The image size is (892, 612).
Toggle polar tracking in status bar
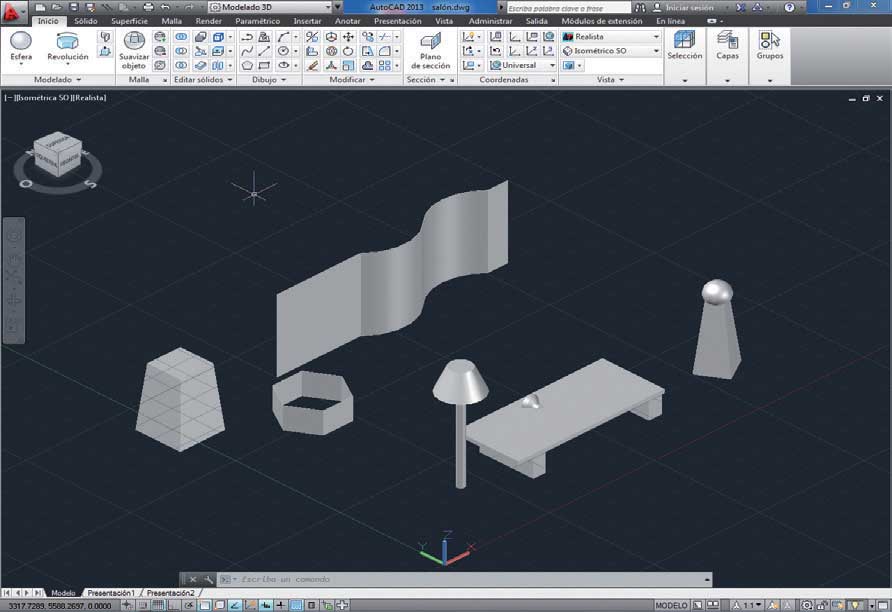click(189, 606)
